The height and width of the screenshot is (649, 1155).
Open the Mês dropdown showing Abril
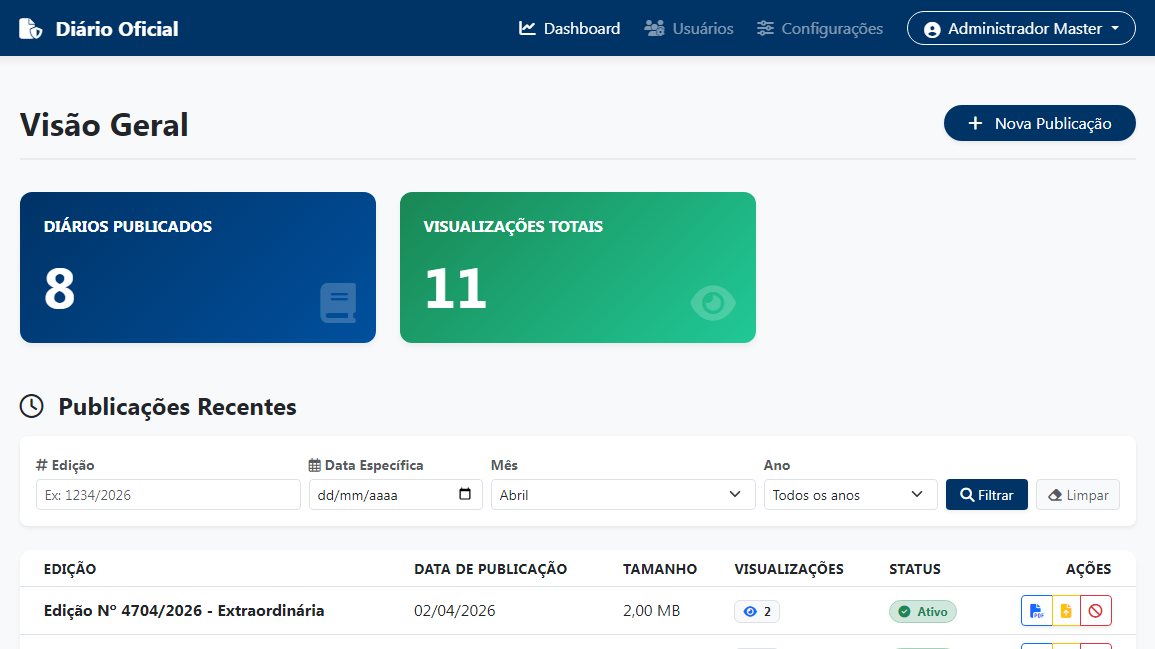coord(623,495)
